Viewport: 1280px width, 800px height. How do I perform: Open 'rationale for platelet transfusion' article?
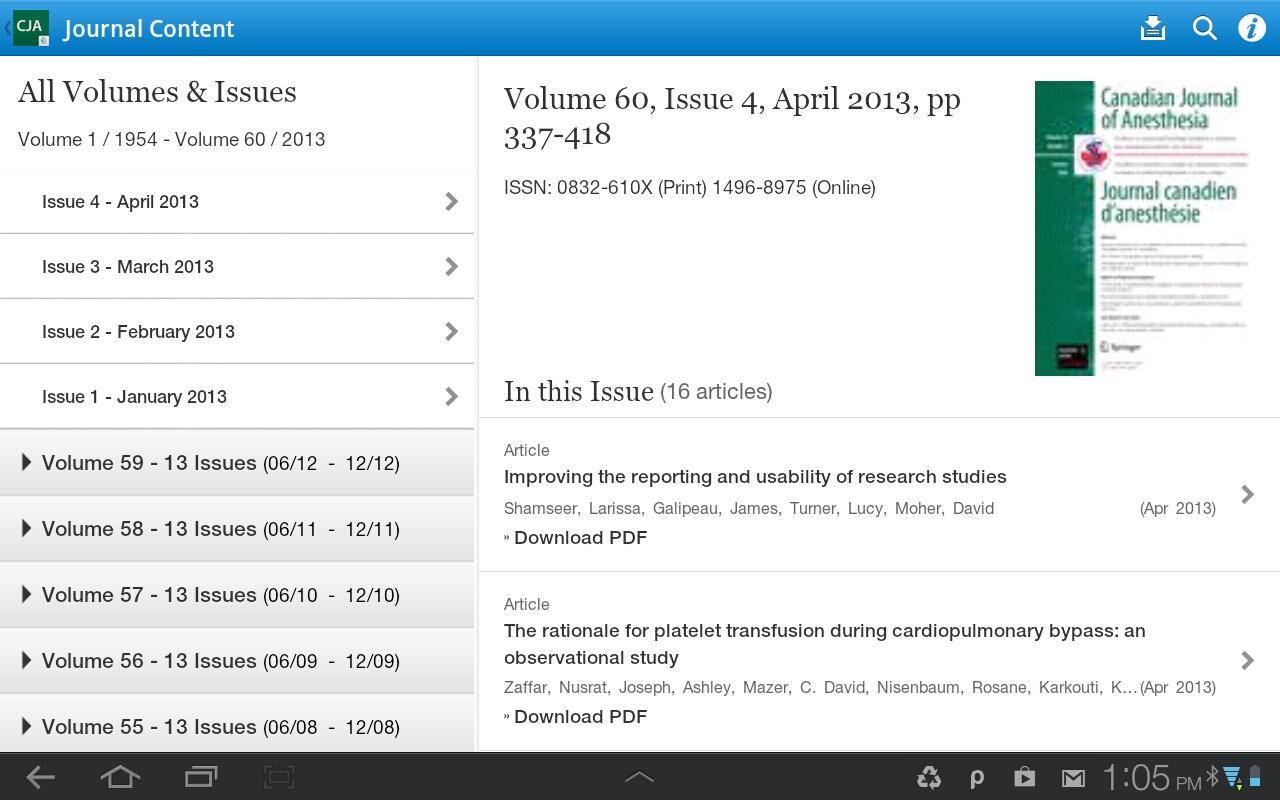pos(825,644)
